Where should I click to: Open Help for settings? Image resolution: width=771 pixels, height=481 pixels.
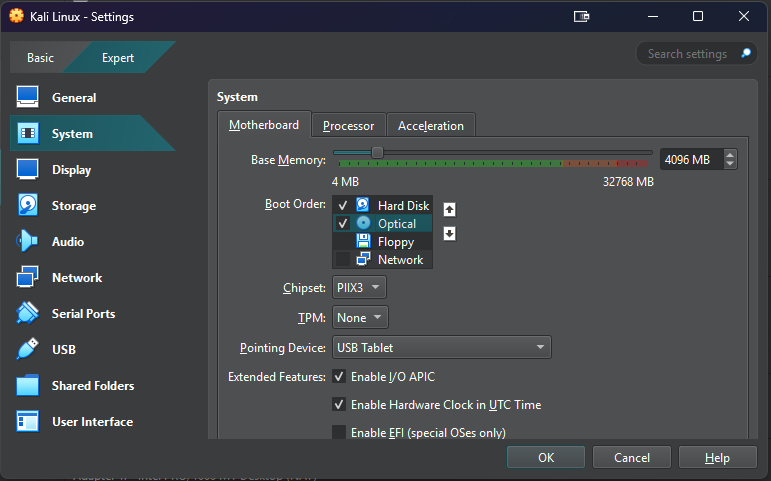(717, 457)
